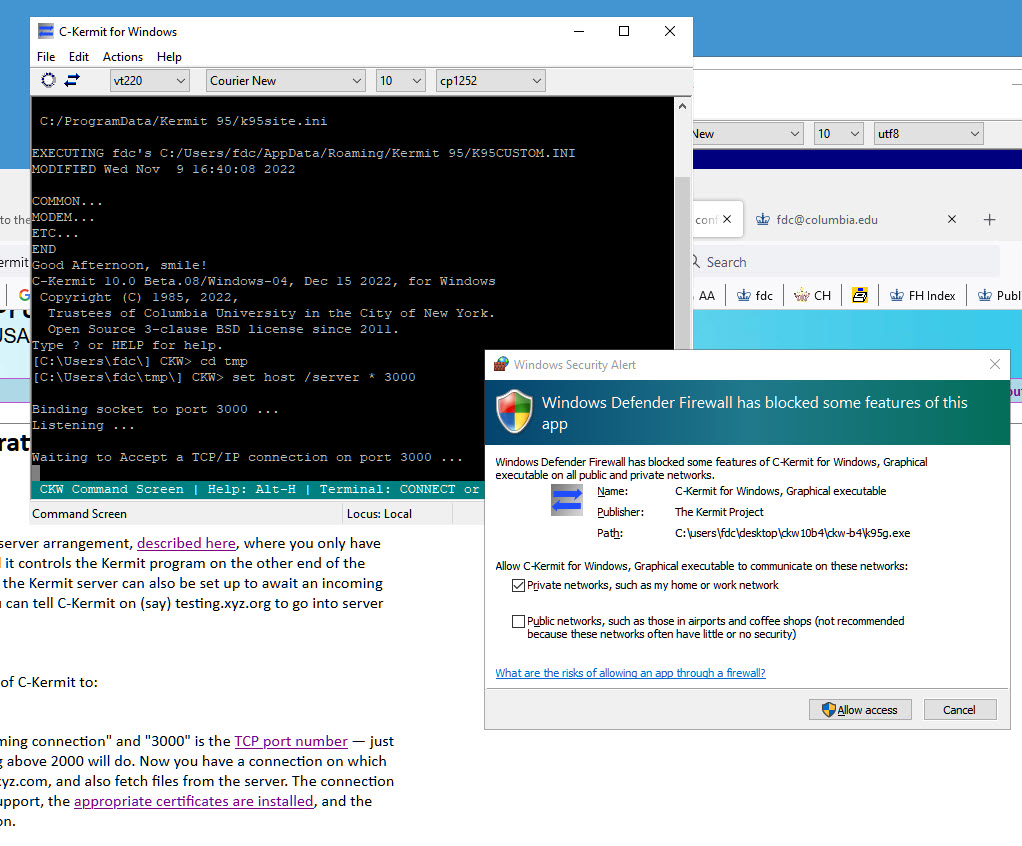The height and width of the screenshot is (846, 1022).
Task: Click the yellow printer bookmark icon
Action: [x=860, y=295]
